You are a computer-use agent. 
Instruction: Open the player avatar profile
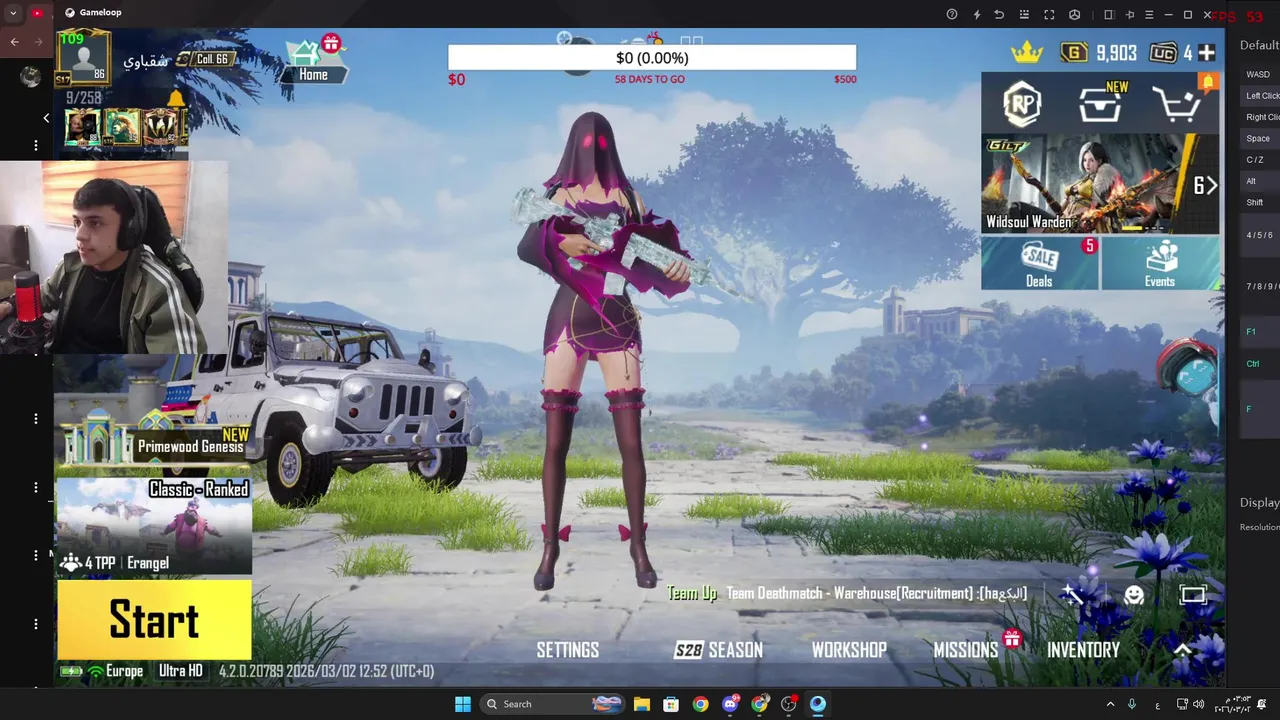tap(84, 58)
